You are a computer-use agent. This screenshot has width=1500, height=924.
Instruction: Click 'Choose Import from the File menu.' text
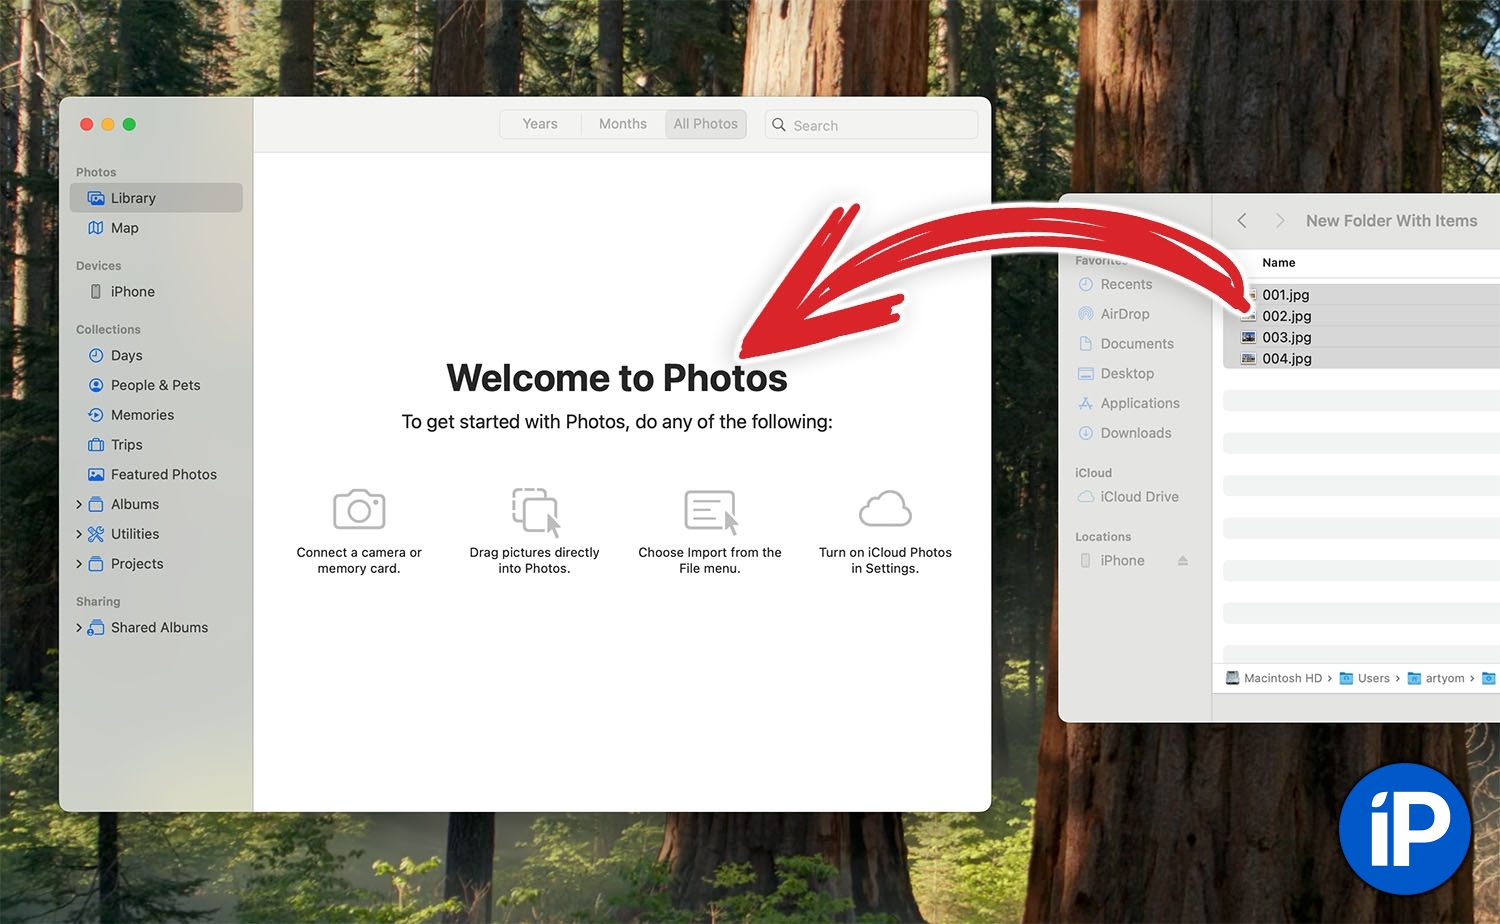tap(710, 561)
